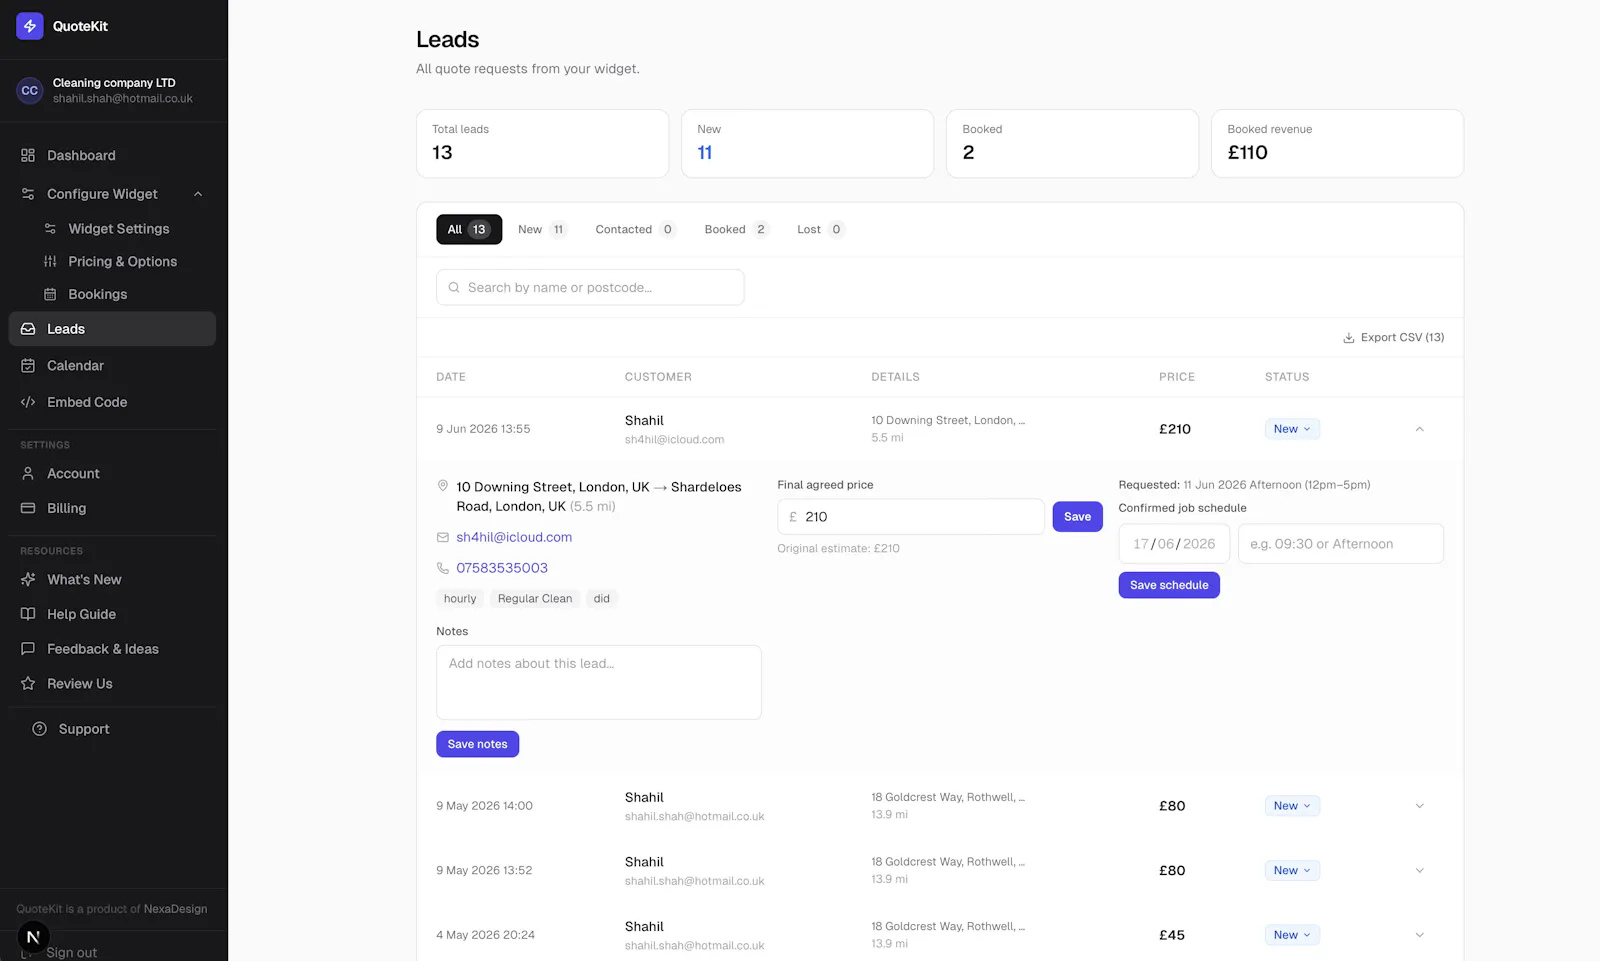The height and width of the screenshot is (961, 1600).
Task: Switch to the All leads tab
Action: click(x=469, y=229)
